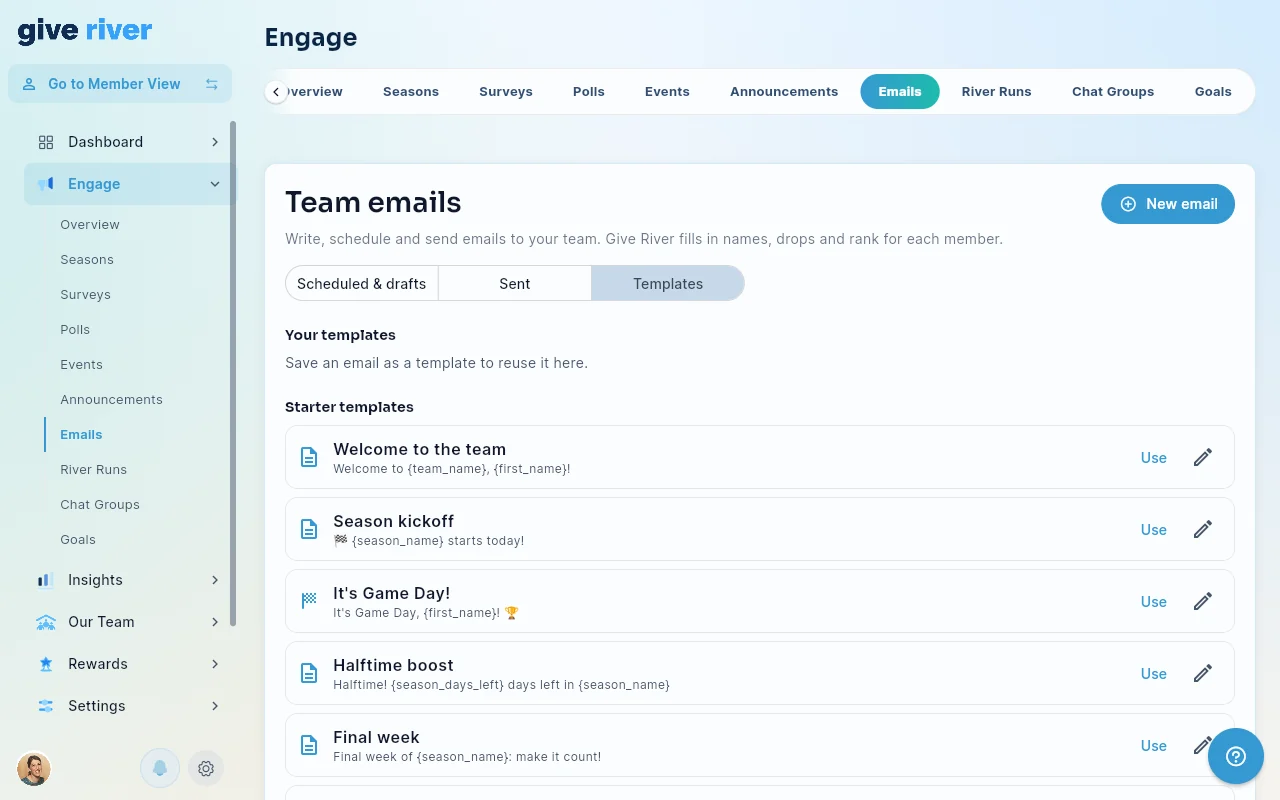The height and width of the screenshot is (800, 1280).
Task: Click the Dashboard grid icon
Action: 46,142
